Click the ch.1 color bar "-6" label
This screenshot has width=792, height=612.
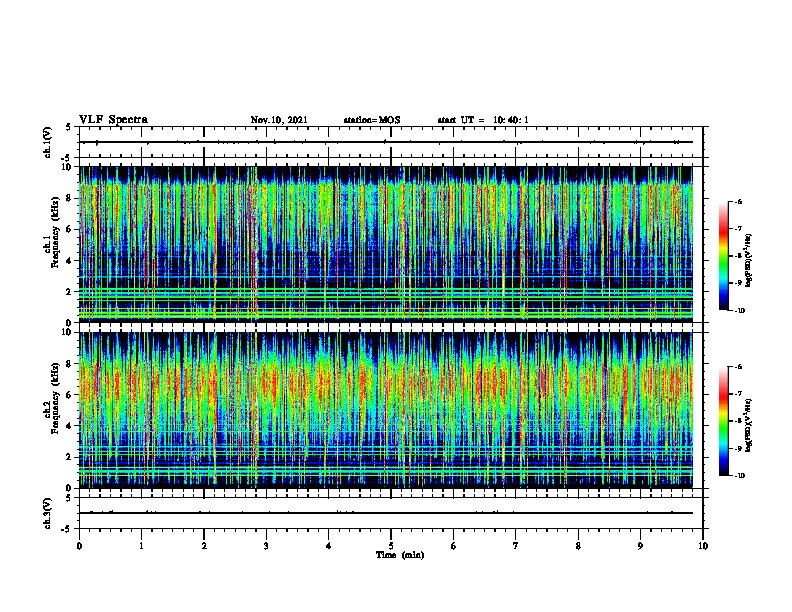(738, 201)
